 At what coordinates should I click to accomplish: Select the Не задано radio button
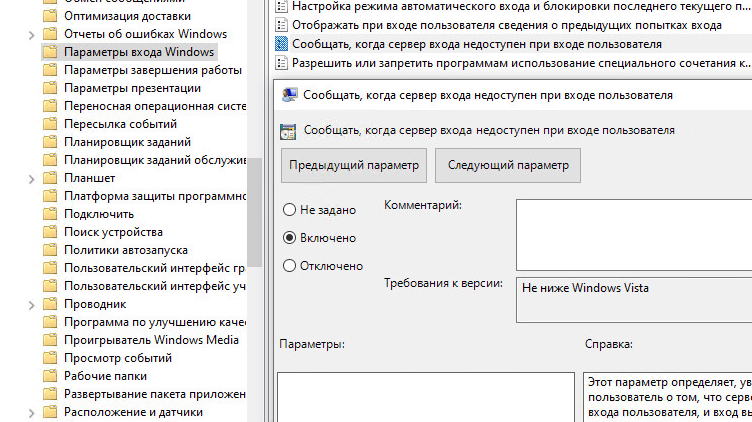tap(290, 210)
